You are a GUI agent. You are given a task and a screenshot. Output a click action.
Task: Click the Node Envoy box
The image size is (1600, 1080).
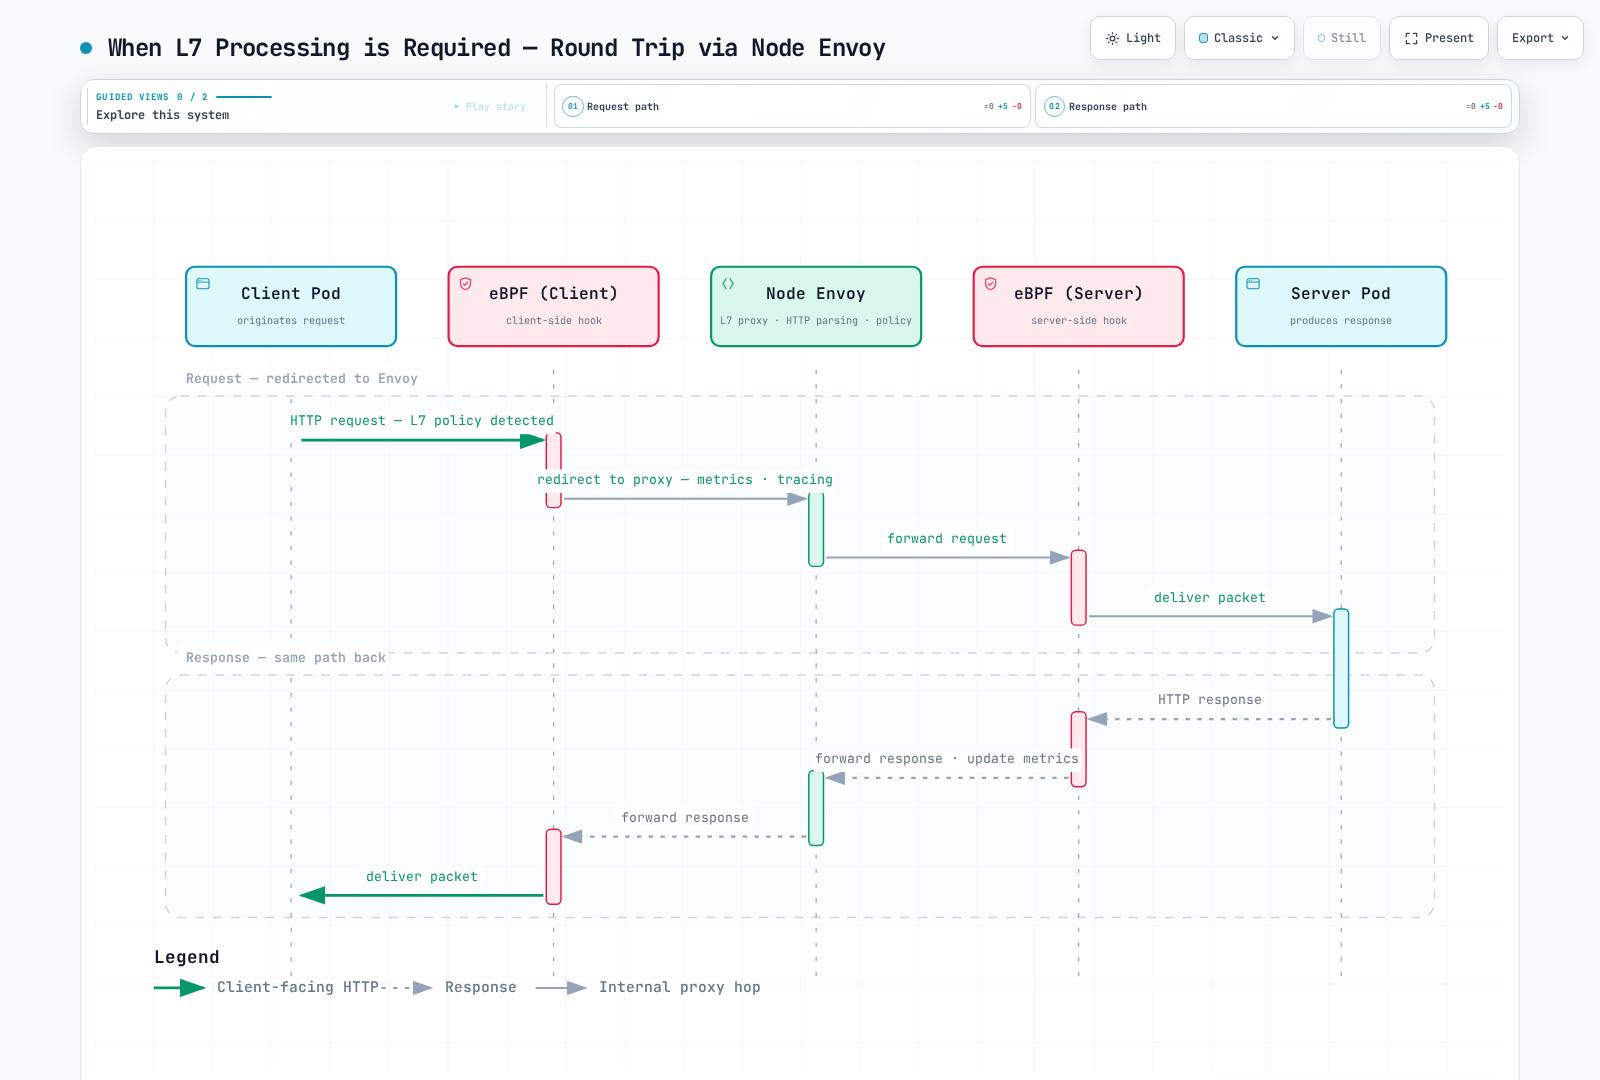(816, 306)
